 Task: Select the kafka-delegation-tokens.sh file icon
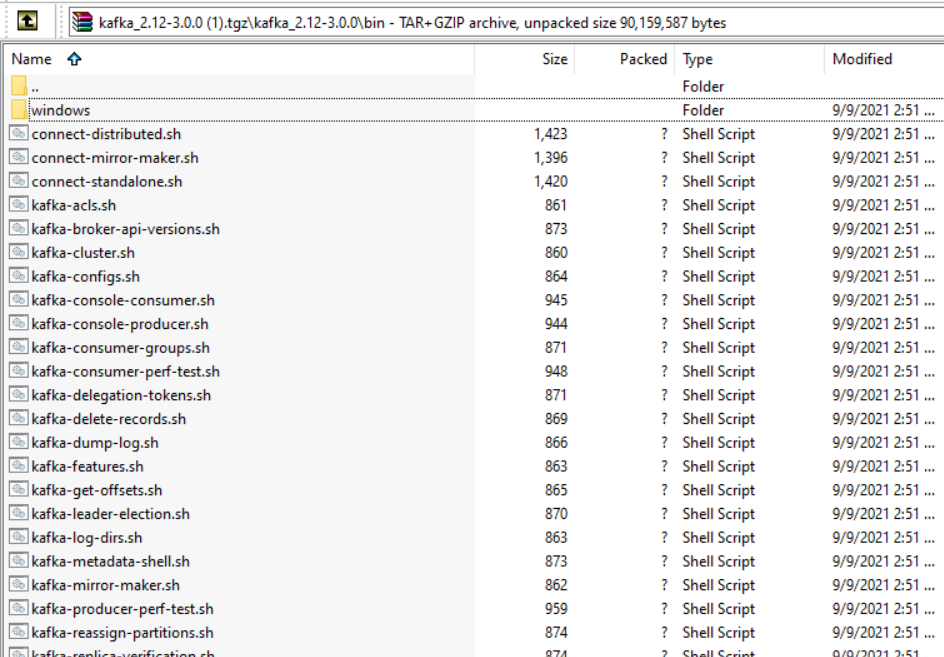19,394
